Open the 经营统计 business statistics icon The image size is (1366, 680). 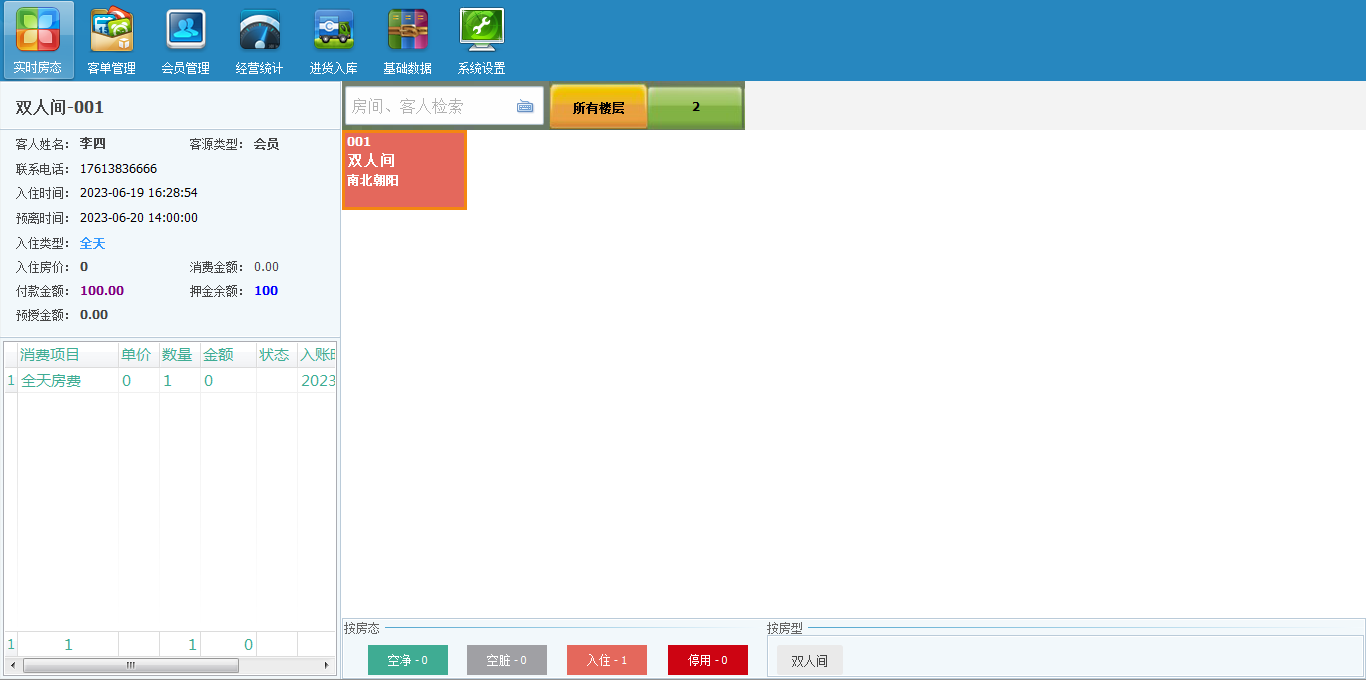259,41
